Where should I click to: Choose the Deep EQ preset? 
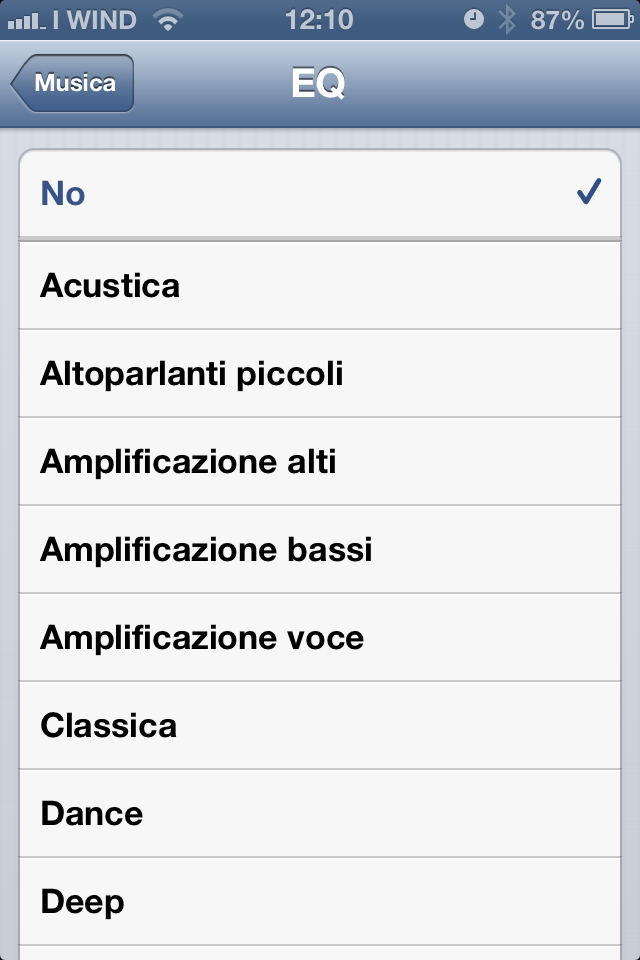pos(320,902)
